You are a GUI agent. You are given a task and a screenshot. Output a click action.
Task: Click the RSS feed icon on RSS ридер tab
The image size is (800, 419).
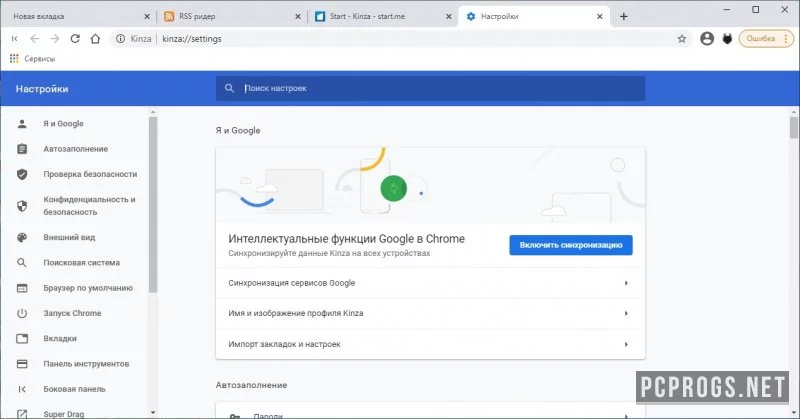pyautogui.click(x=169, y=16)
